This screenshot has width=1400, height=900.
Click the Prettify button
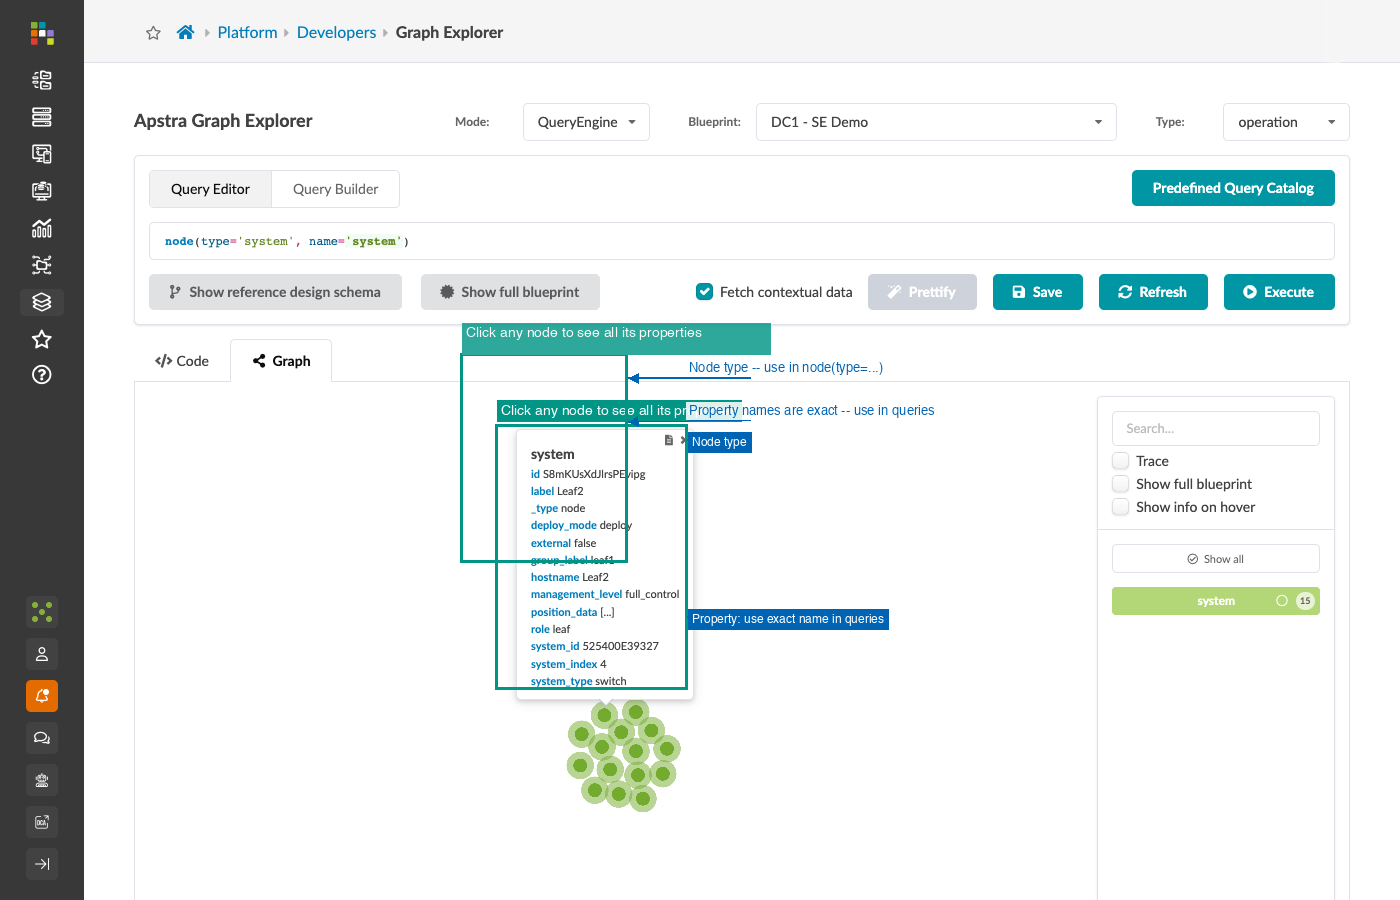click(x=922, y=292)
